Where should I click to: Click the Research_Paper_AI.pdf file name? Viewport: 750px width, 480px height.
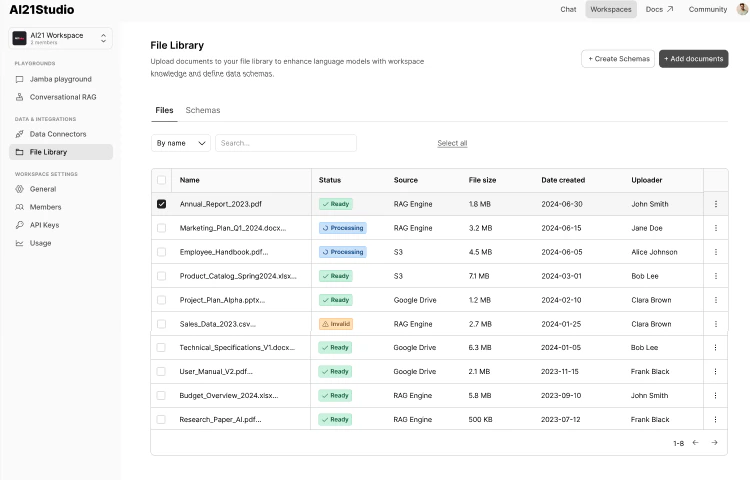(220, 419)
